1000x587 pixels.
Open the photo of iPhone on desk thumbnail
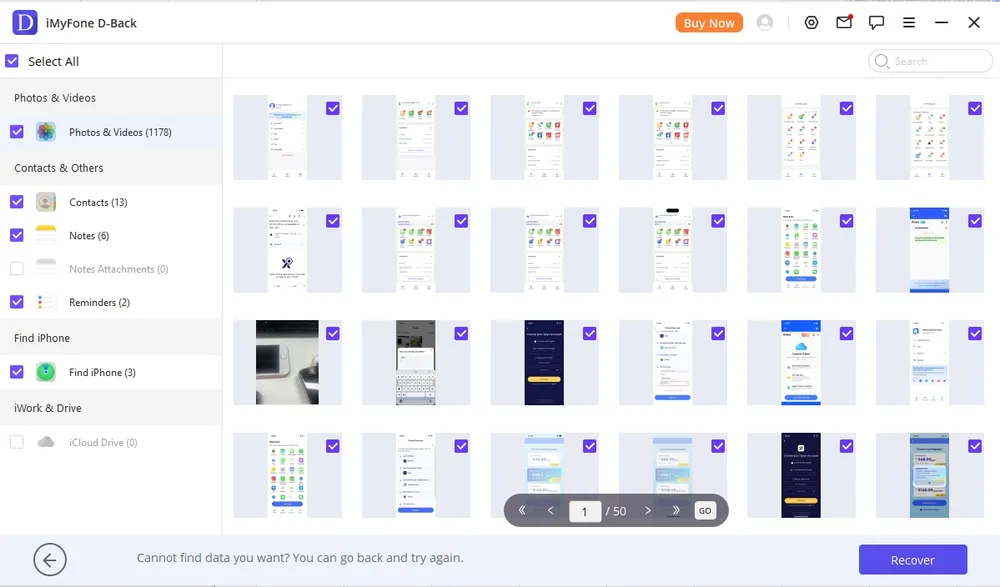[x=287, y=362]
